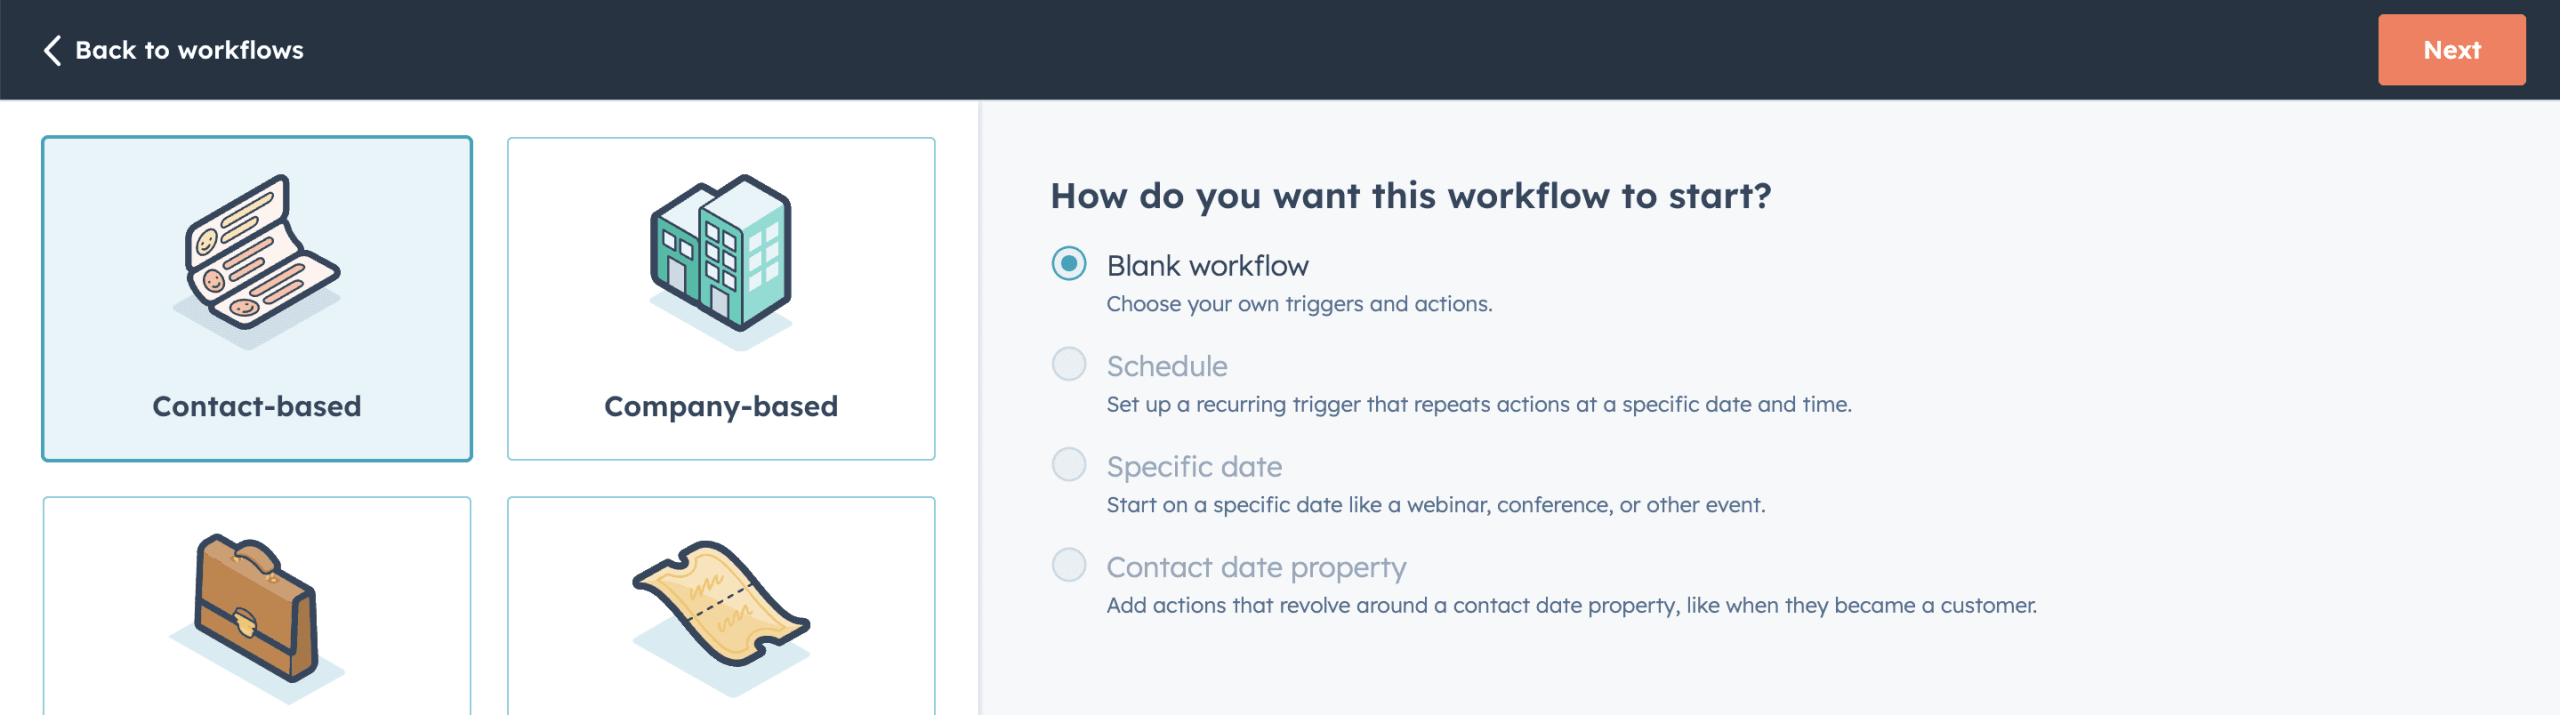Screen dimensions: 2560x715
Task: Click the Schedule option label
Action: pyautogui.click(x=1165, y=365)
